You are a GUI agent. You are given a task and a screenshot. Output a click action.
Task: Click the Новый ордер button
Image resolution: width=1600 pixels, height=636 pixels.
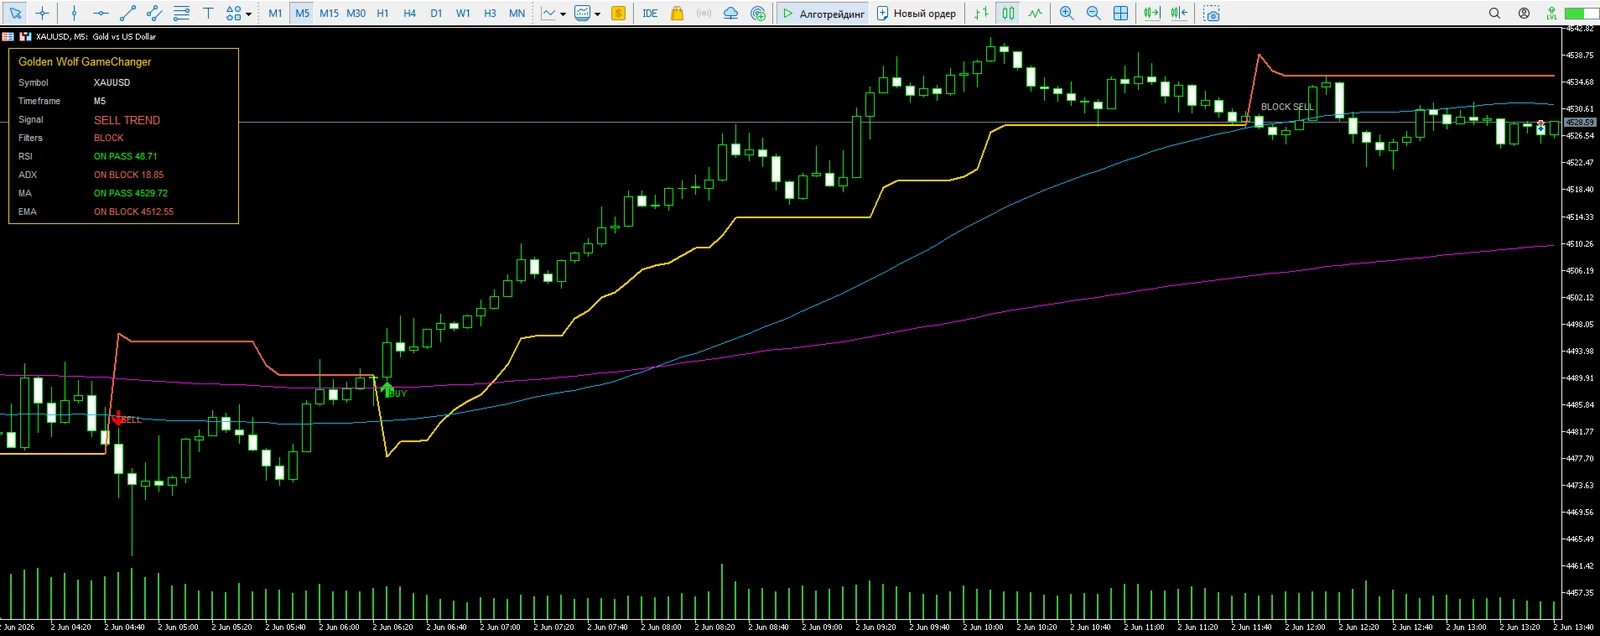pos(916,13)
